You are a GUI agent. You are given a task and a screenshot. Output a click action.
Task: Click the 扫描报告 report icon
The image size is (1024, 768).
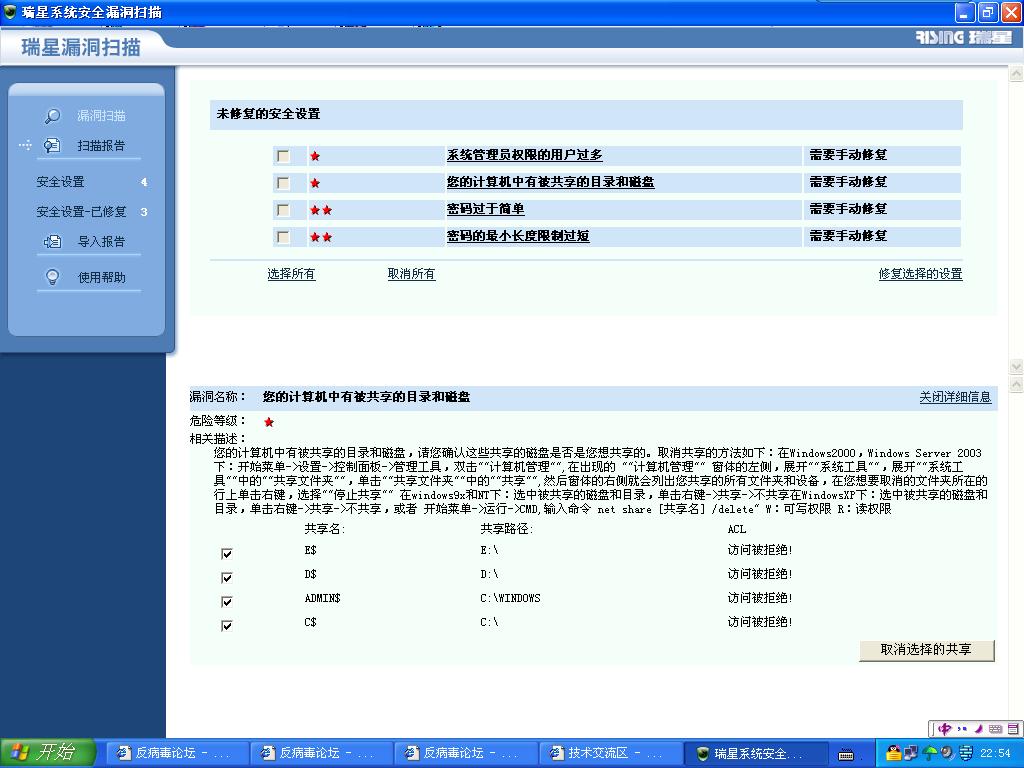coord(52,145)
